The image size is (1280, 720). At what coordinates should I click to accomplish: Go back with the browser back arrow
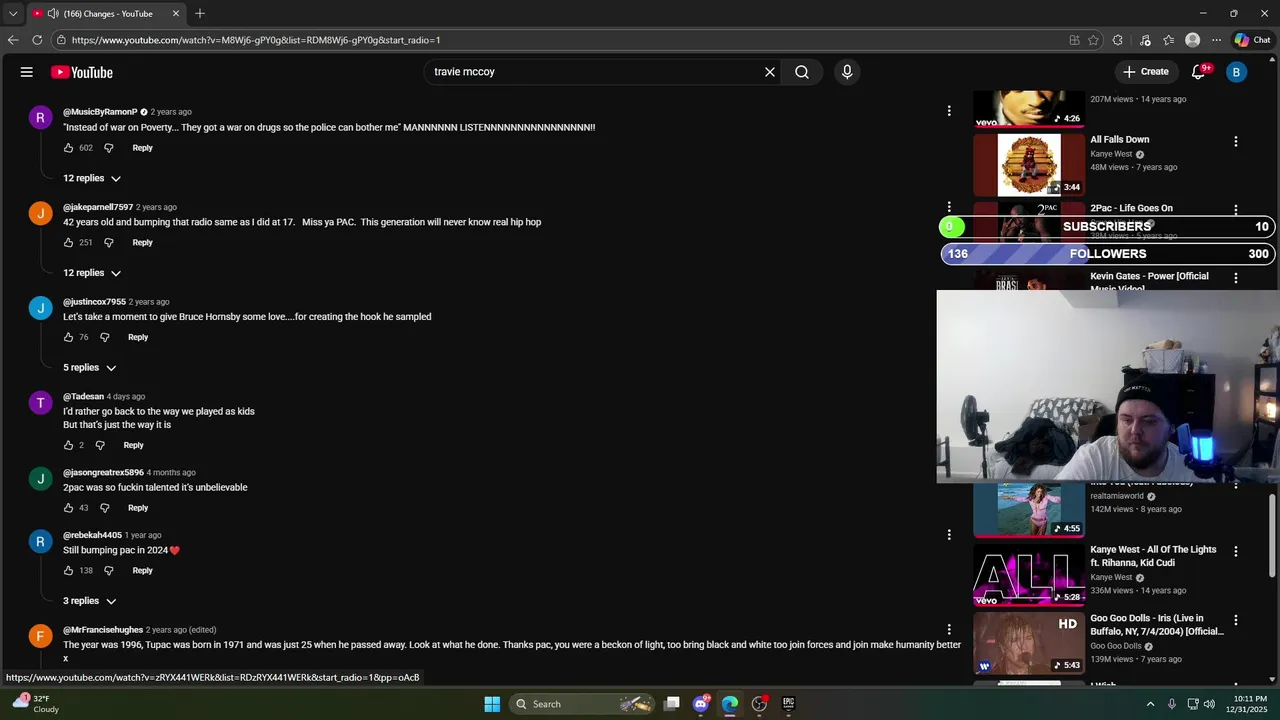click(13, 40)
